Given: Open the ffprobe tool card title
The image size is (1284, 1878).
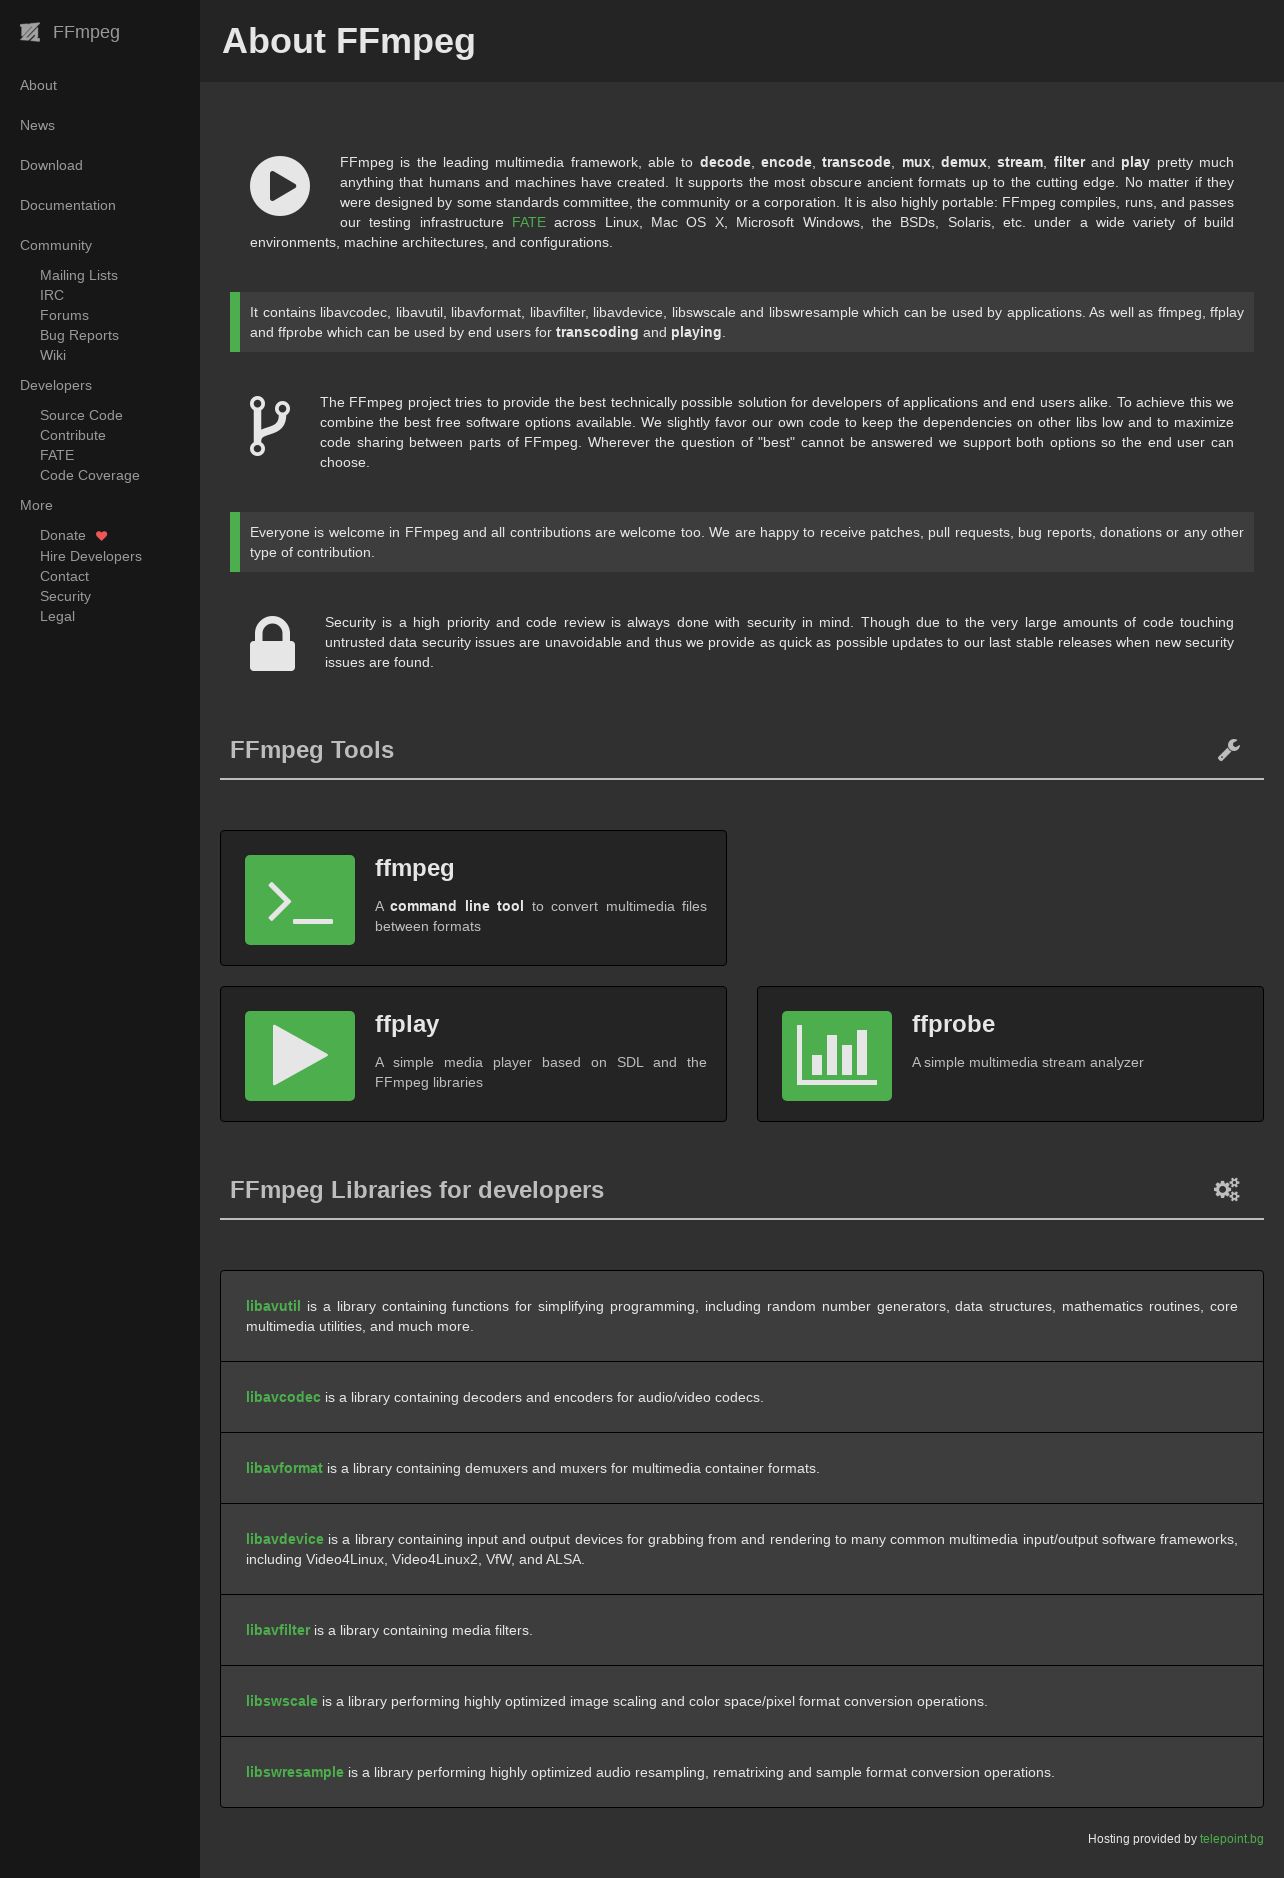Looking at the screenshot, I should [x=953, y=1024].
